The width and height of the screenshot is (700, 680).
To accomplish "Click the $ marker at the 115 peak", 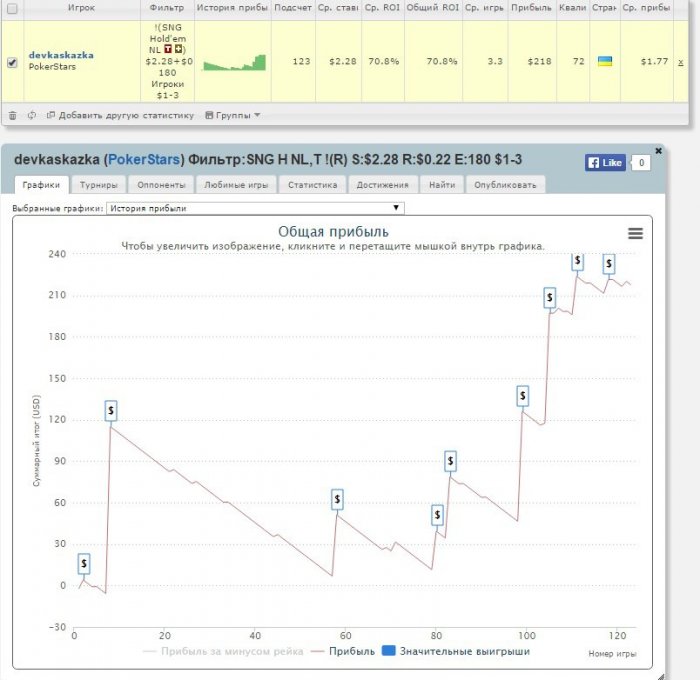I will click(x=111, y=410).
